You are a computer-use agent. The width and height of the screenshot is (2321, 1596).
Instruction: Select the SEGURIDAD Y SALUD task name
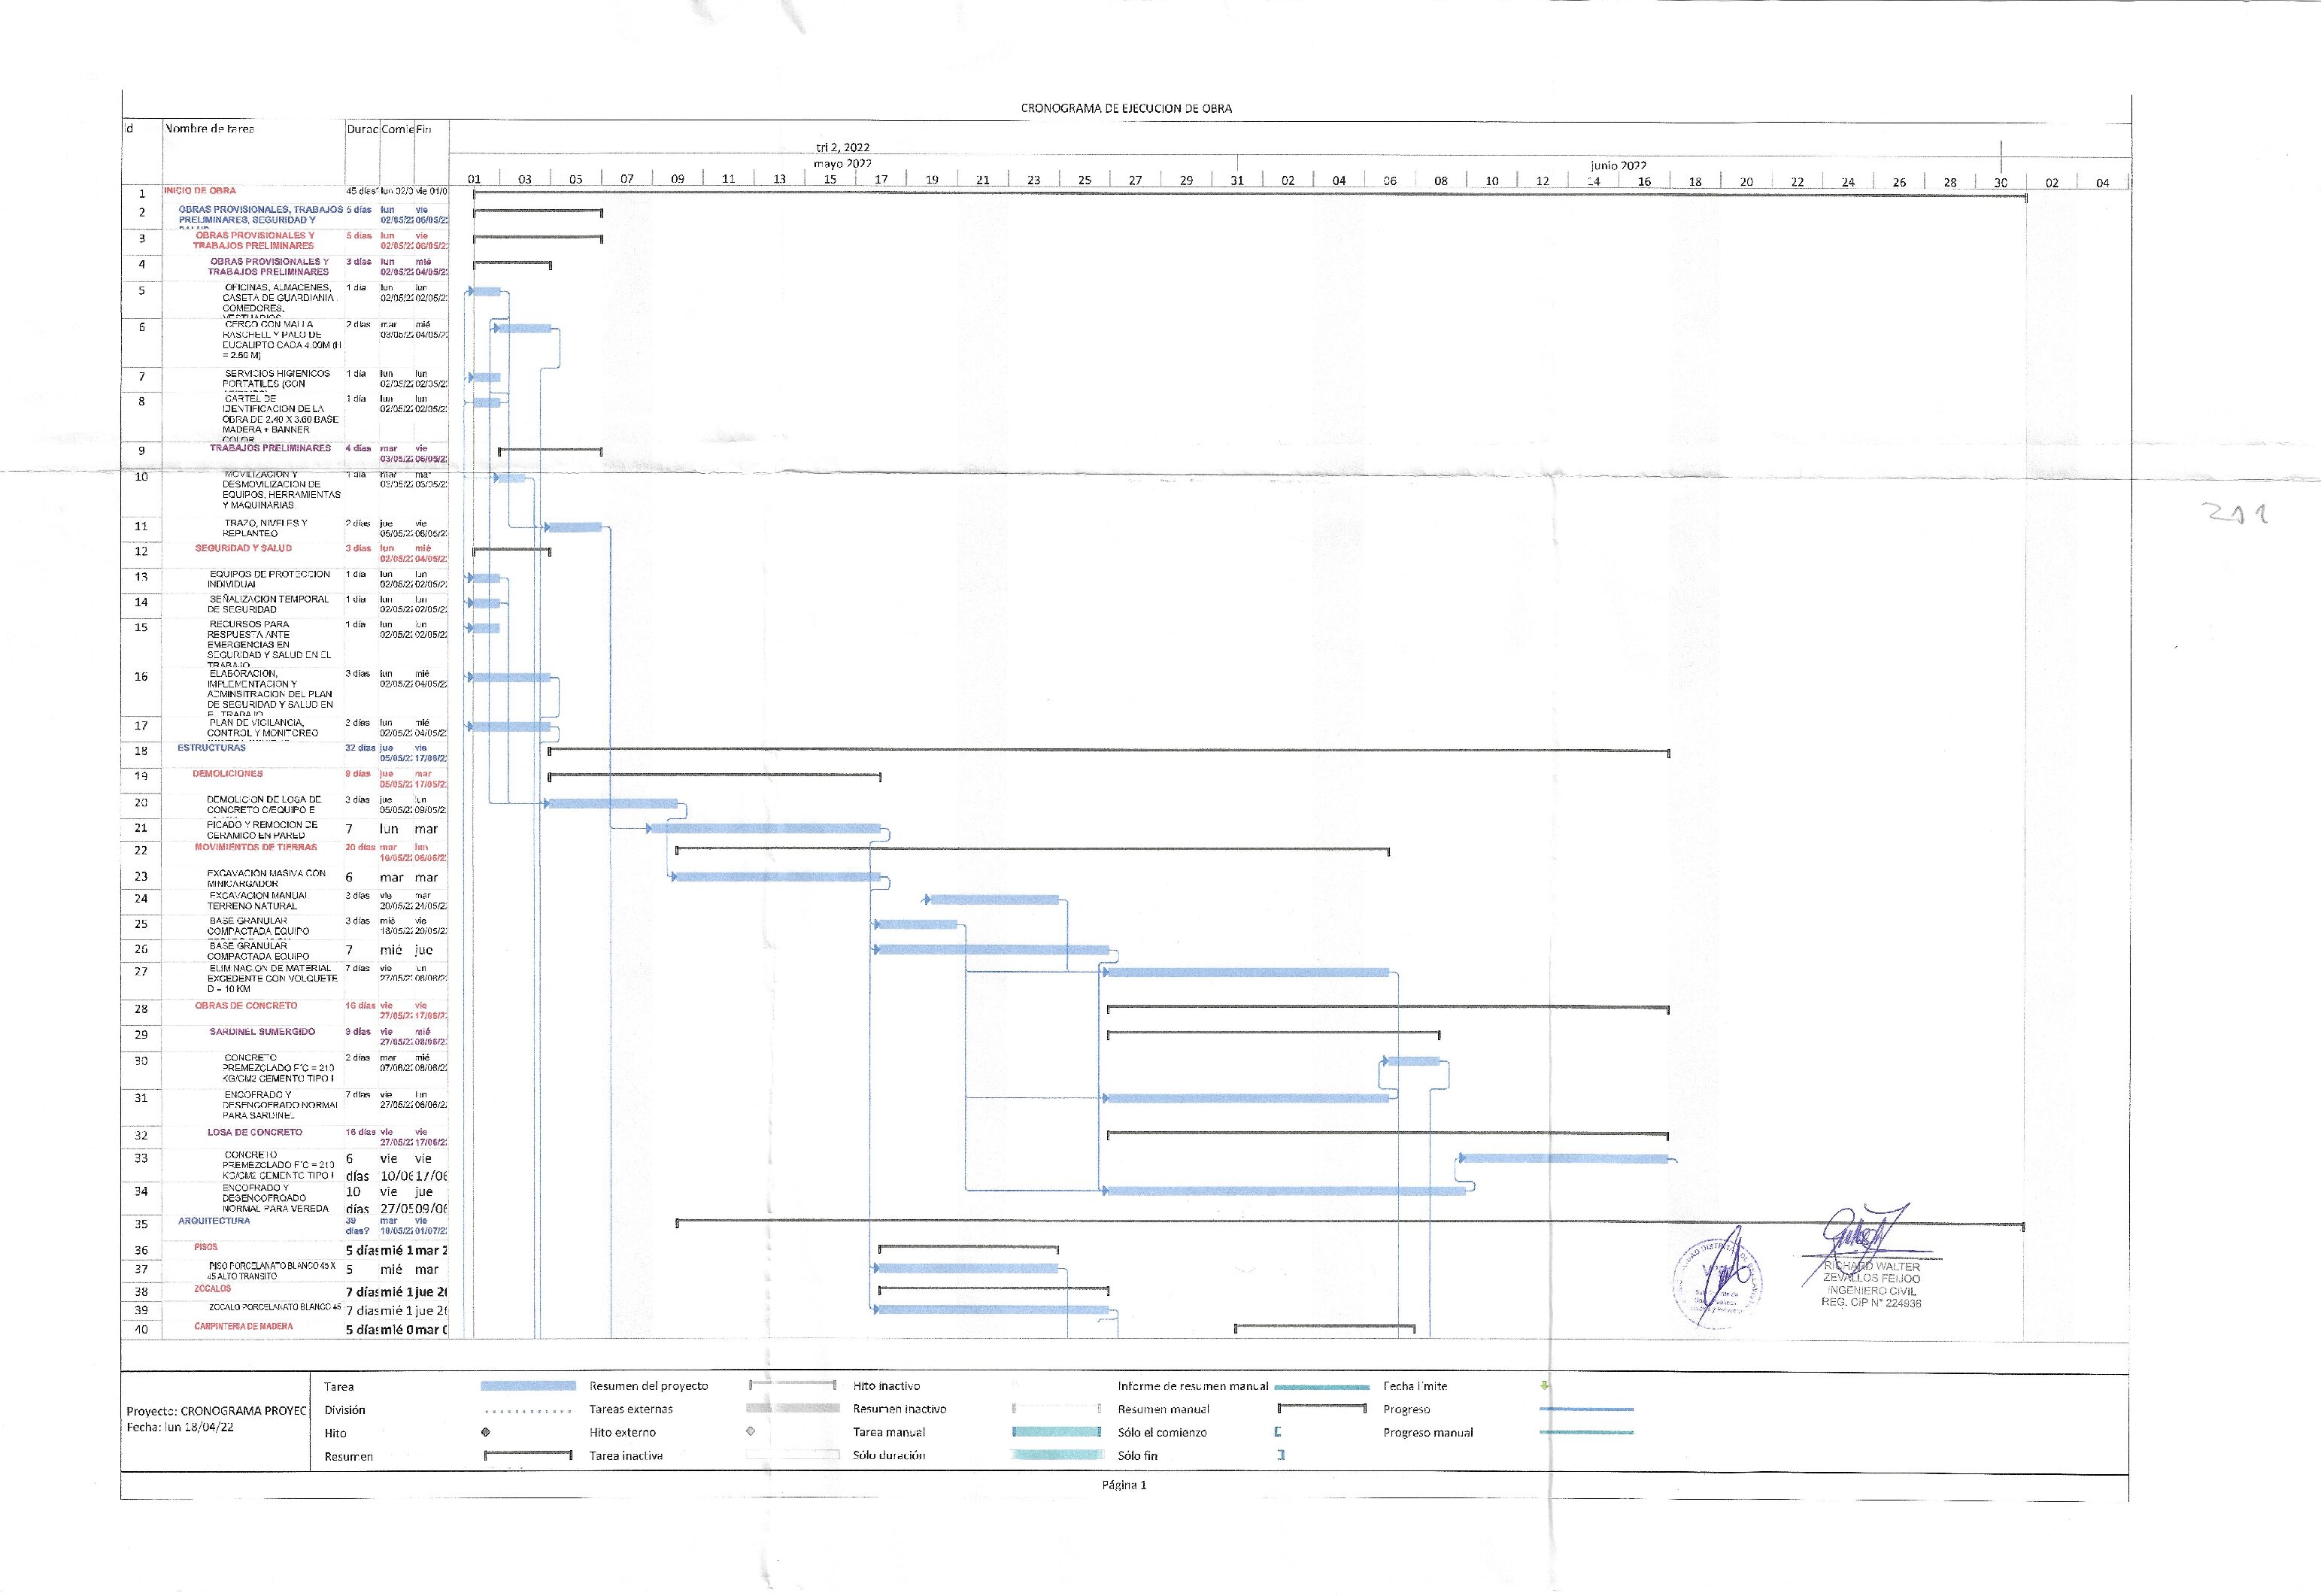(x=243, y=548)
